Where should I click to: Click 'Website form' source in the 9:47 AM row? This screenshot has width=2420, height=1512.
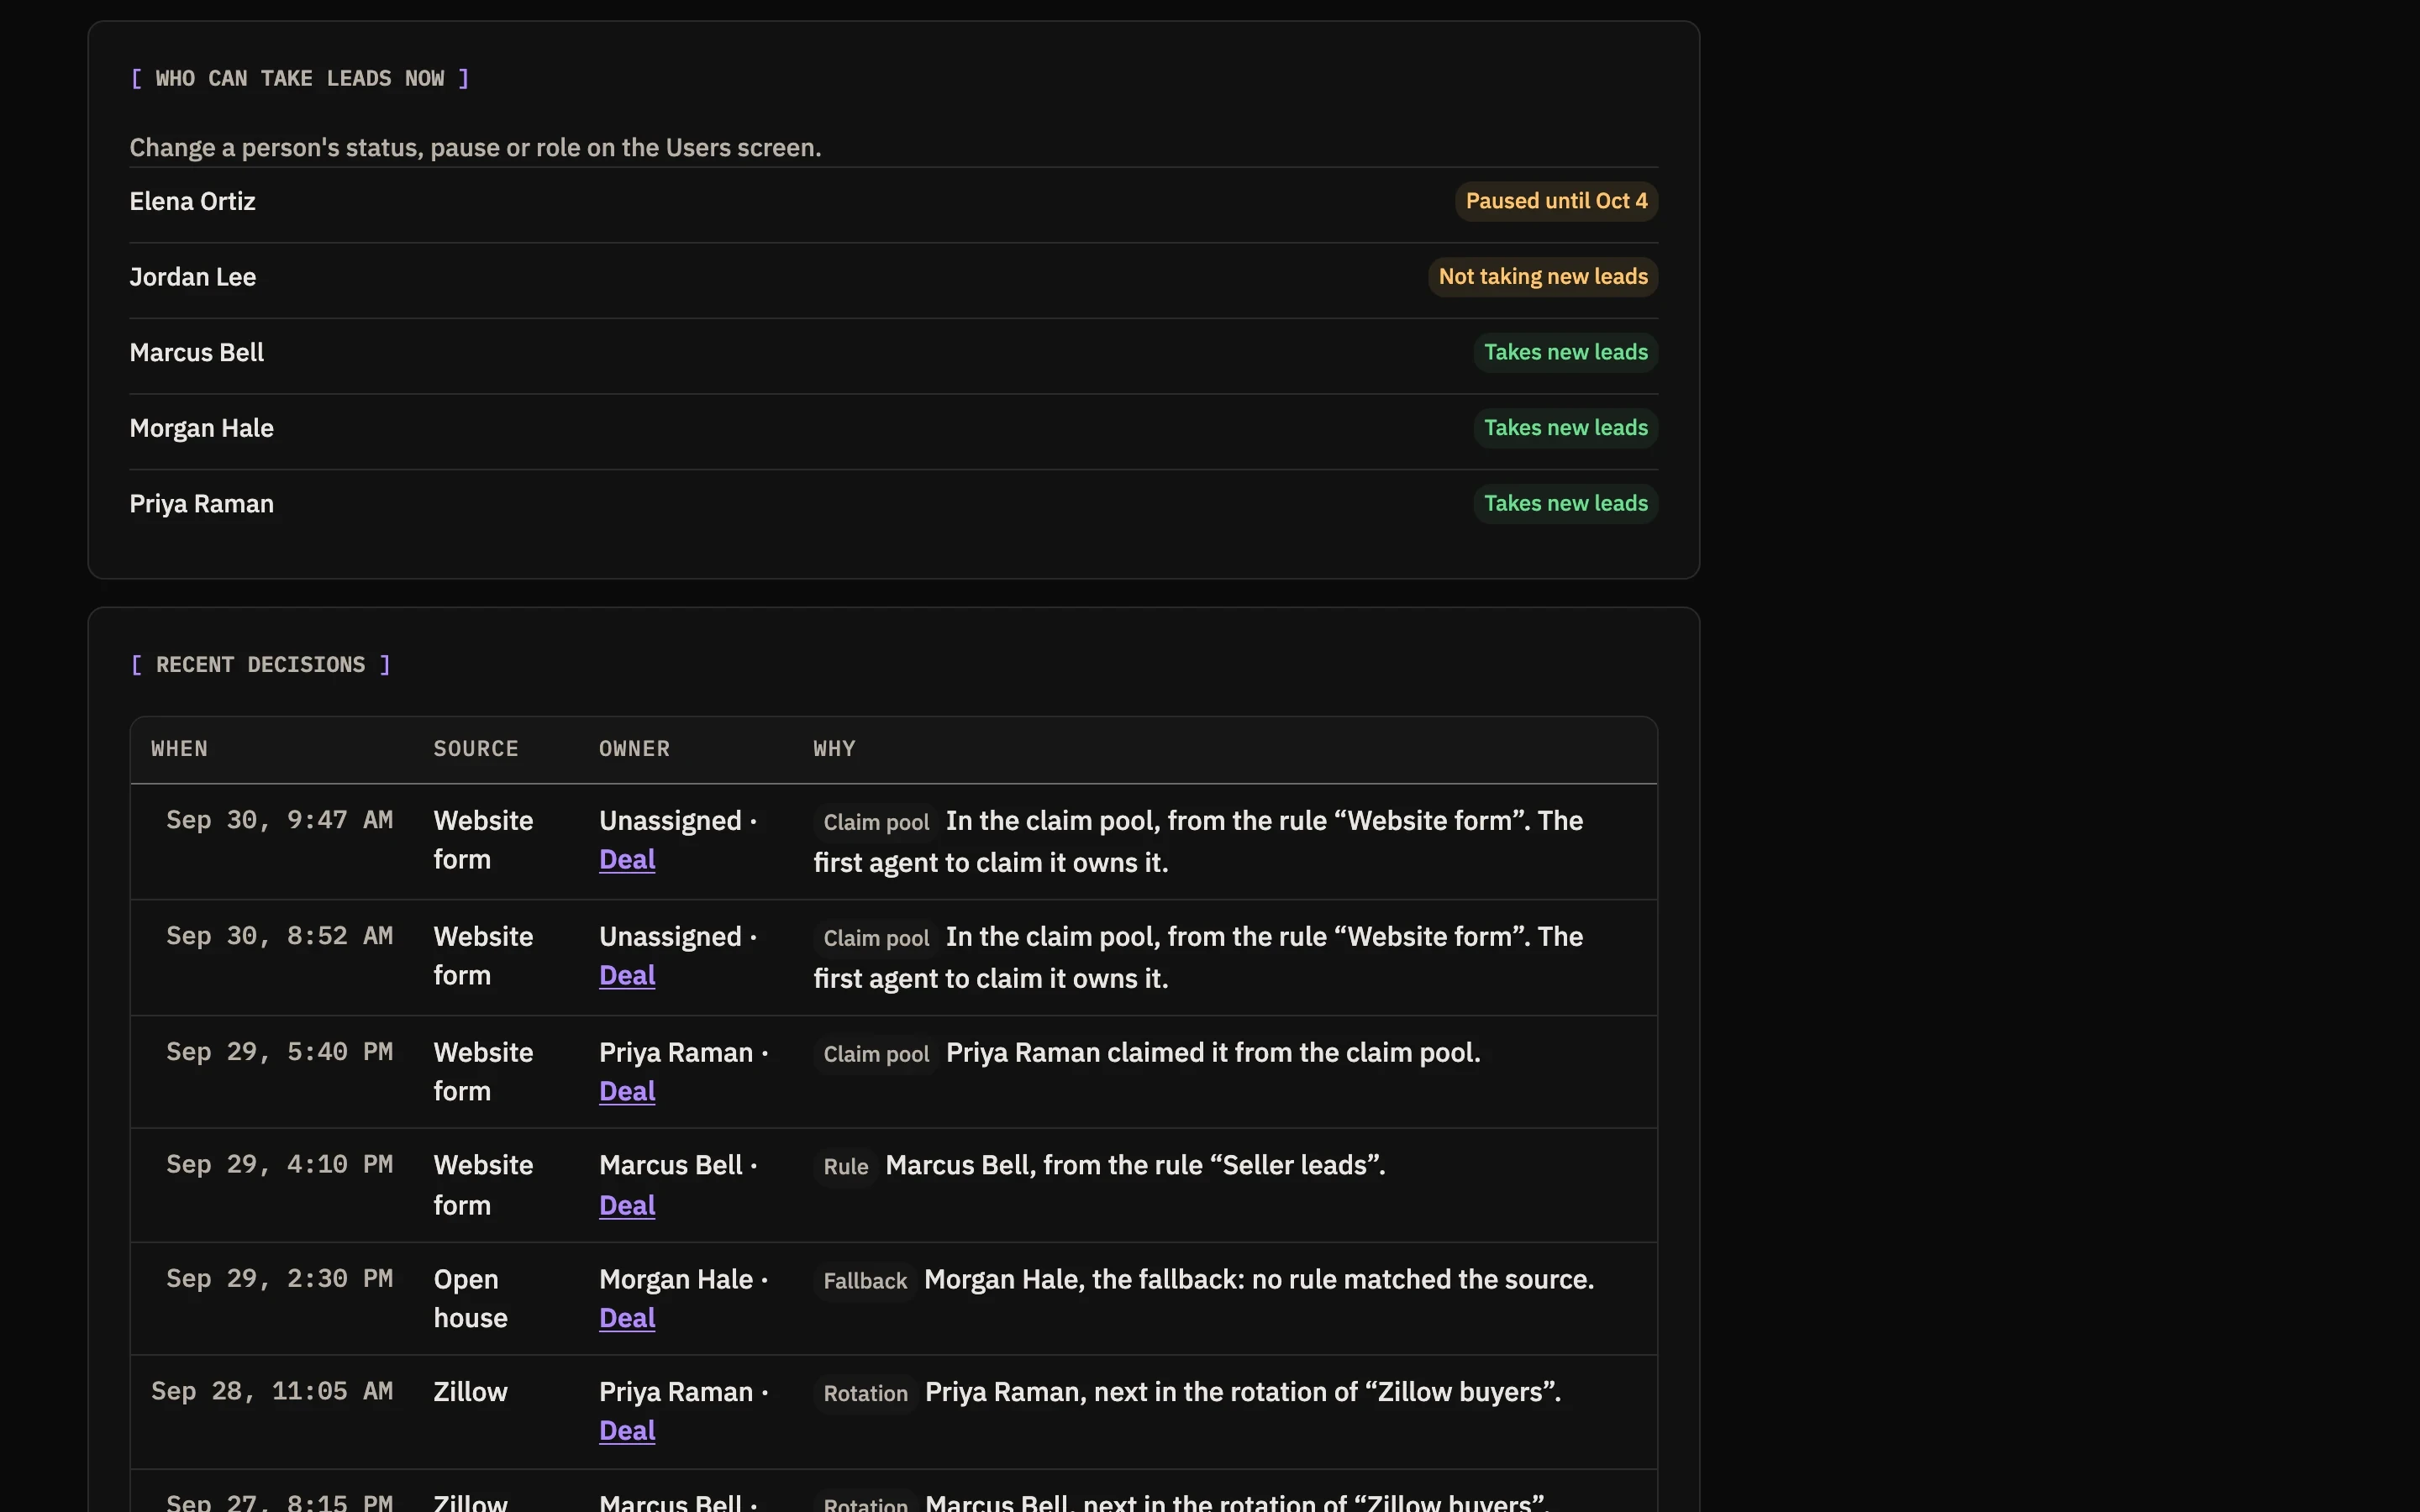click(483, 840)
